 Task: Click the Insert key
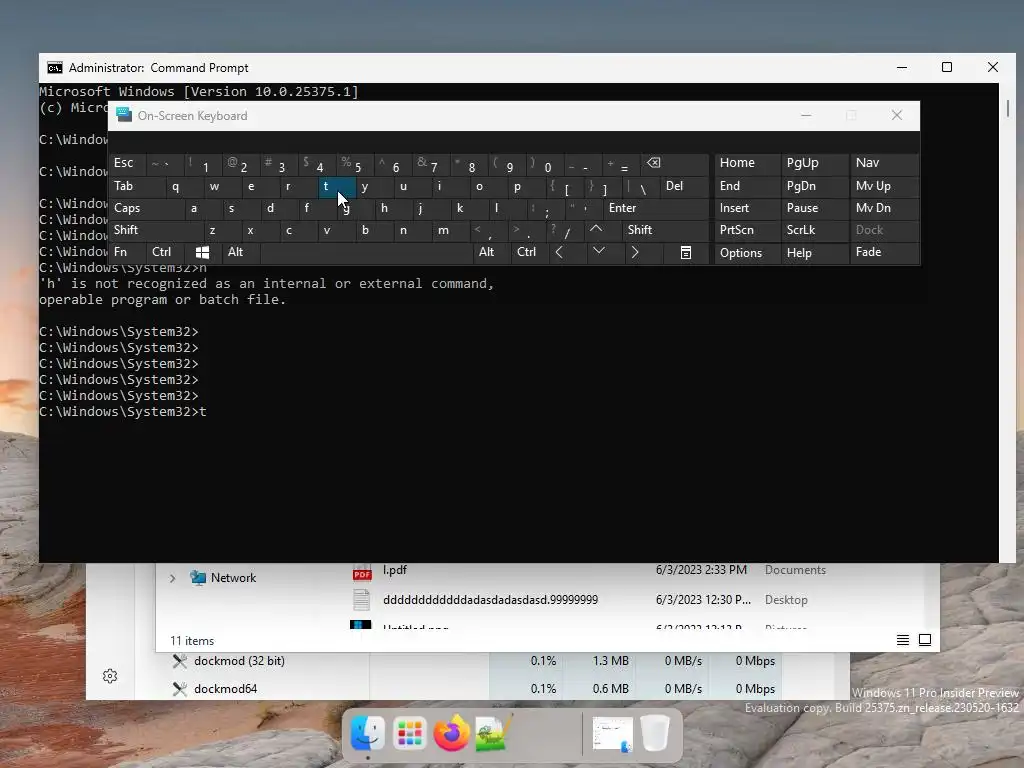tap(747, 208)
